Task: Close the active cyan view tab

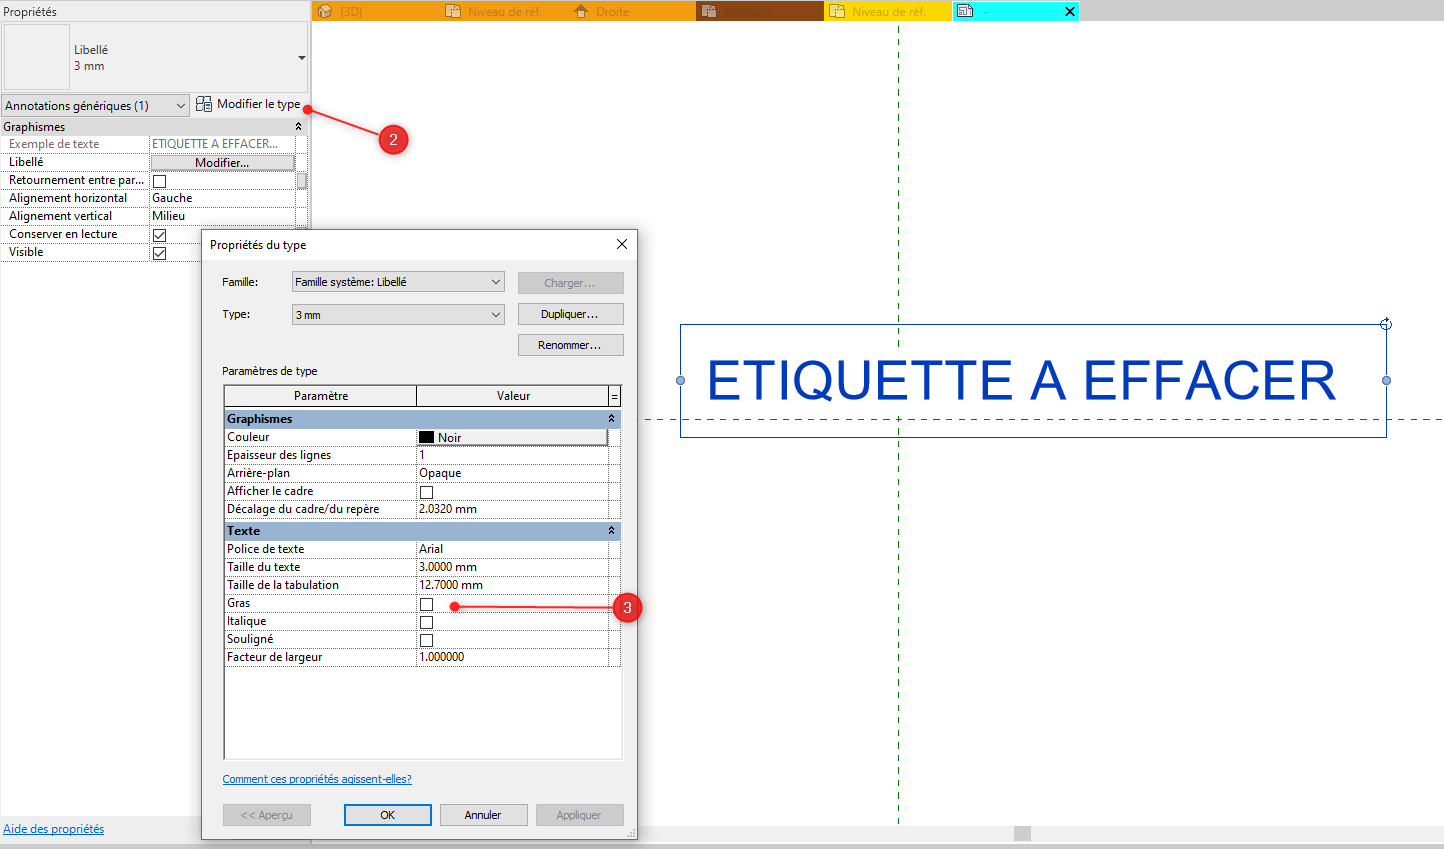Action: tap(1069, 11)
